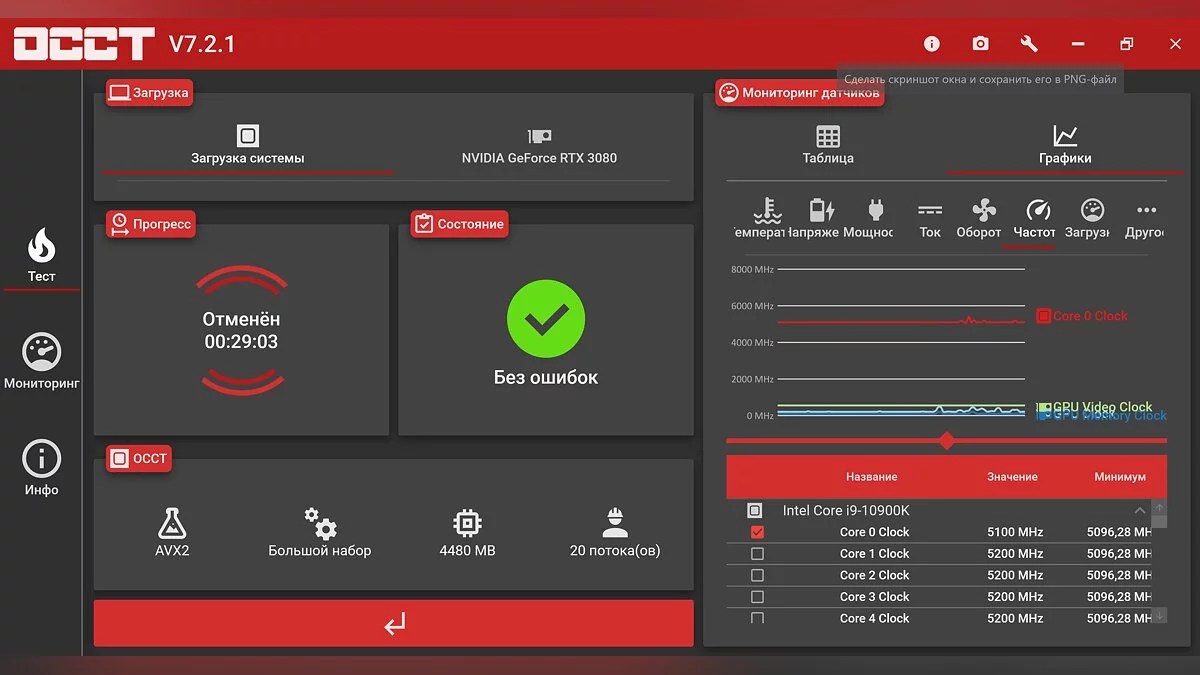Click the Состояние panel label
1200x675 pixels.
click(x=459, y=224)
